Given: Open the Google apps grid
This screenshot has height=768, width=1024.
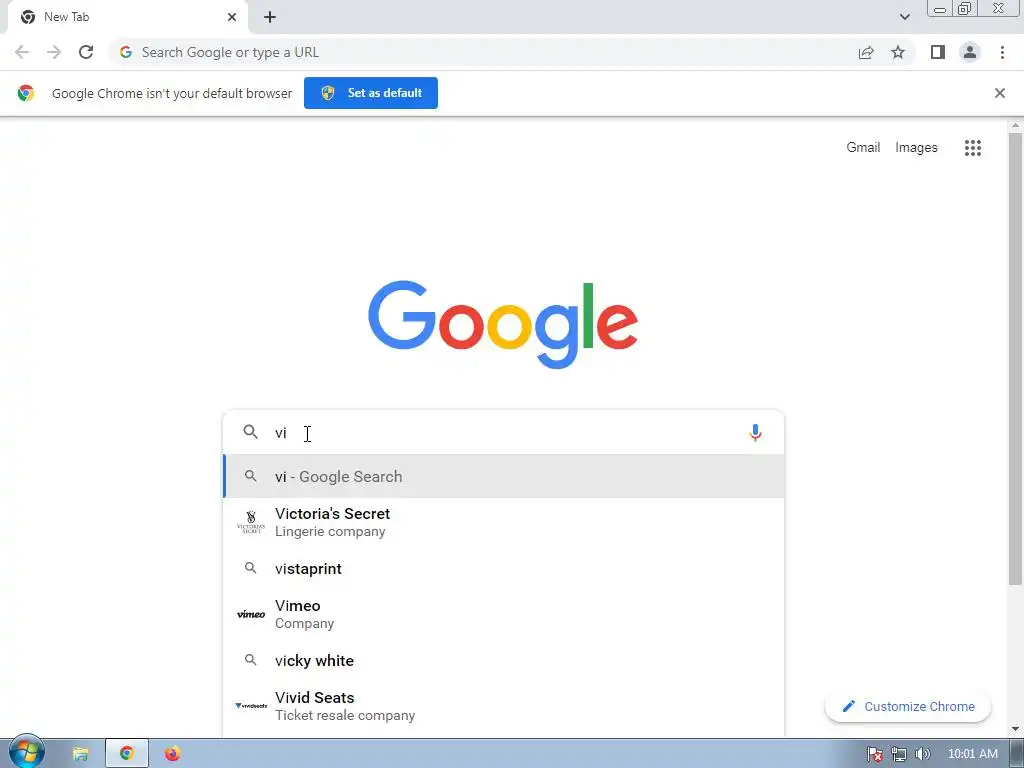Looking at the screenshot, I should pyautogui.click(x=973, y=148).
